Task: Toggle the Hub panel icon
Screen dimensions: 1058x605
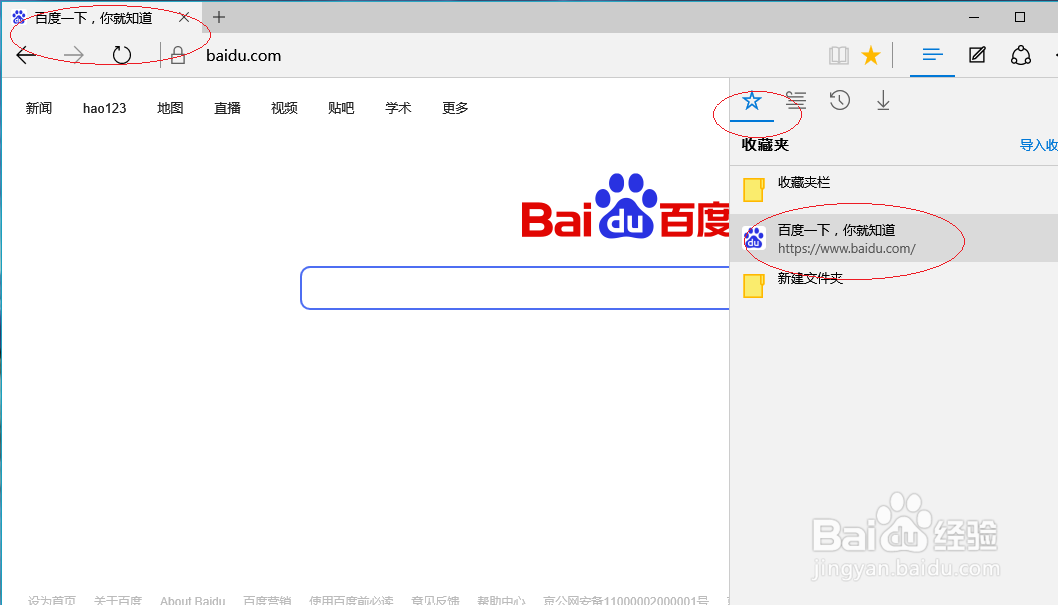Action: [932, 55]
